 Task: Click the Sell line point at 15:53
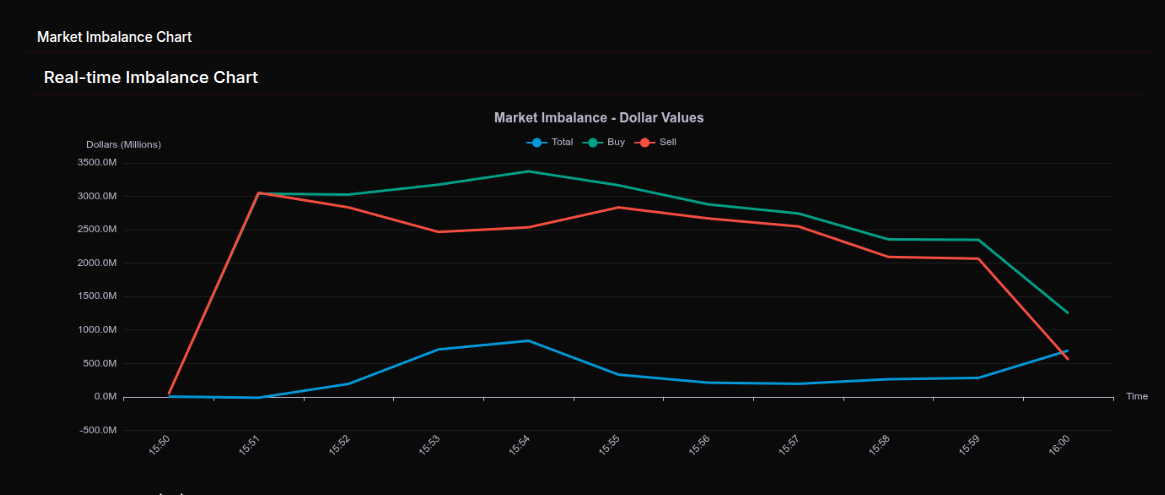pyautogui.click(x=438, y=232)
